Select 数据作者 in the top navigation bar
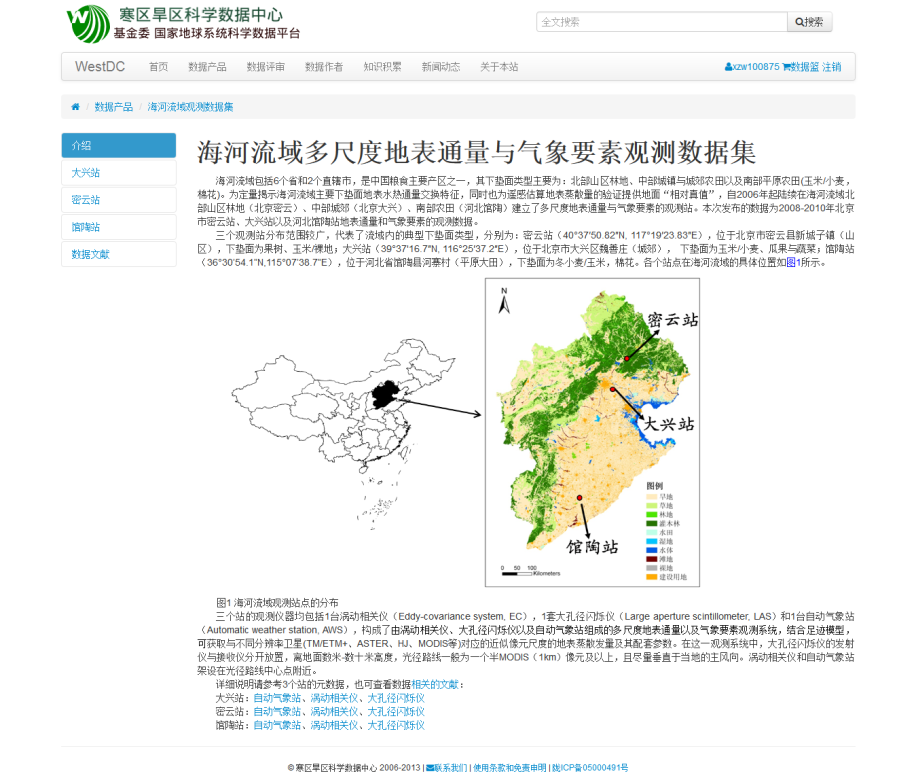Image resolution: width=916 pixels, height=780 pixels. [x=324, y=67]
